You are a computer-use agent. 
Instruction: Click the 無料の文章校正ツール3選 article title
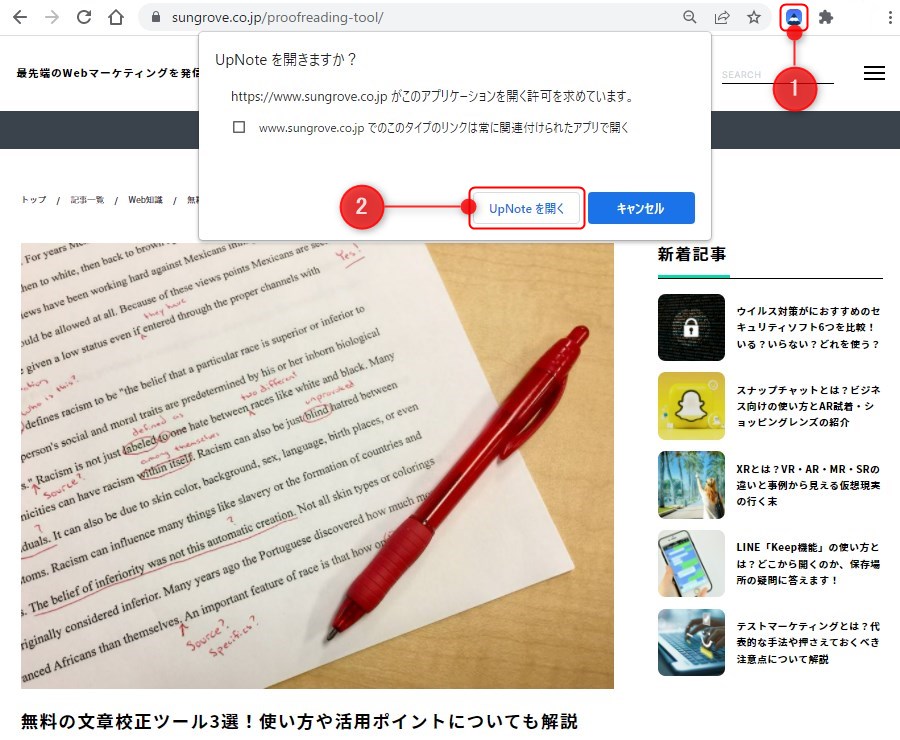coord(299,721)
